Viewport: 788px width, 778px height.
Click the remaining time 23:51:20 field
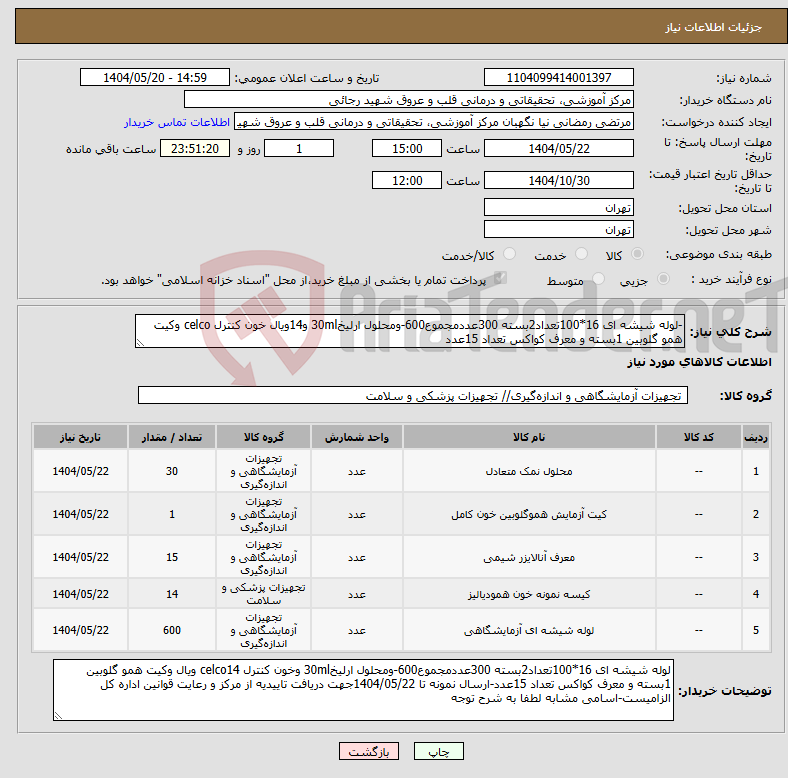click(x=195, y=148)
